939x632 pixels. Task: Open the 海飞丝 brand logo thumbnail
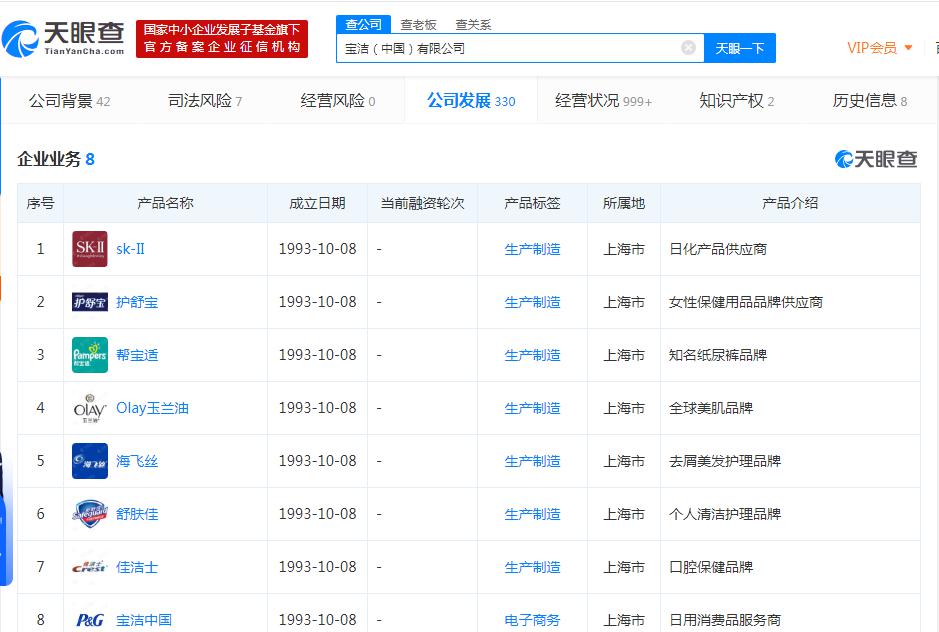point(90,461)
